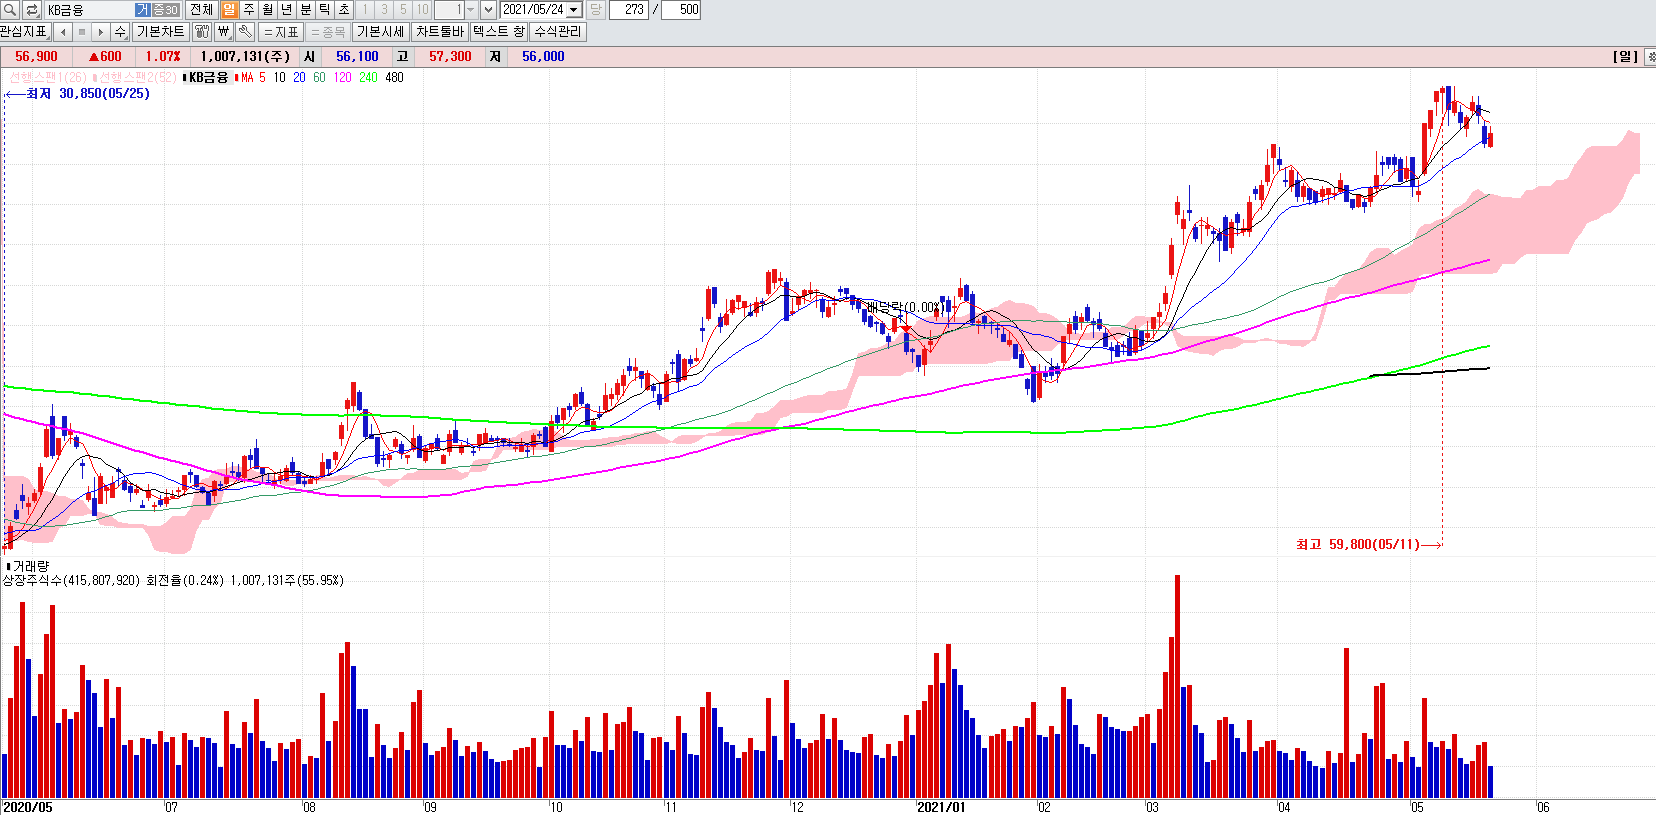The width and height of the screenshot is (1656, 815).
Task: Click the 2020/05 timeline label
Action: (x=27, y=807)
